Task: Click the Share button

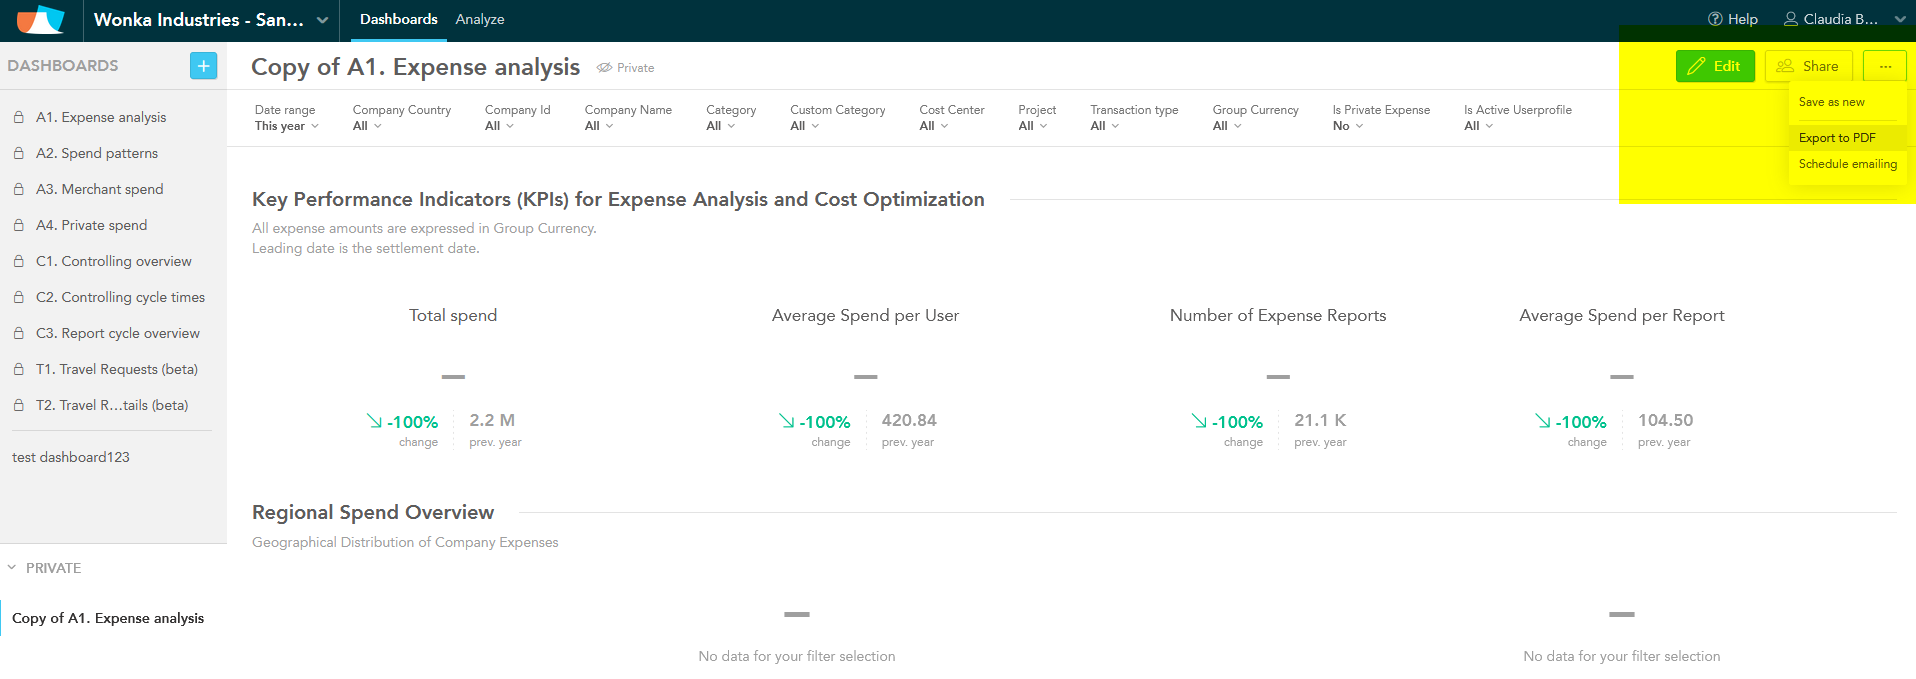Action: [1808, 66]
